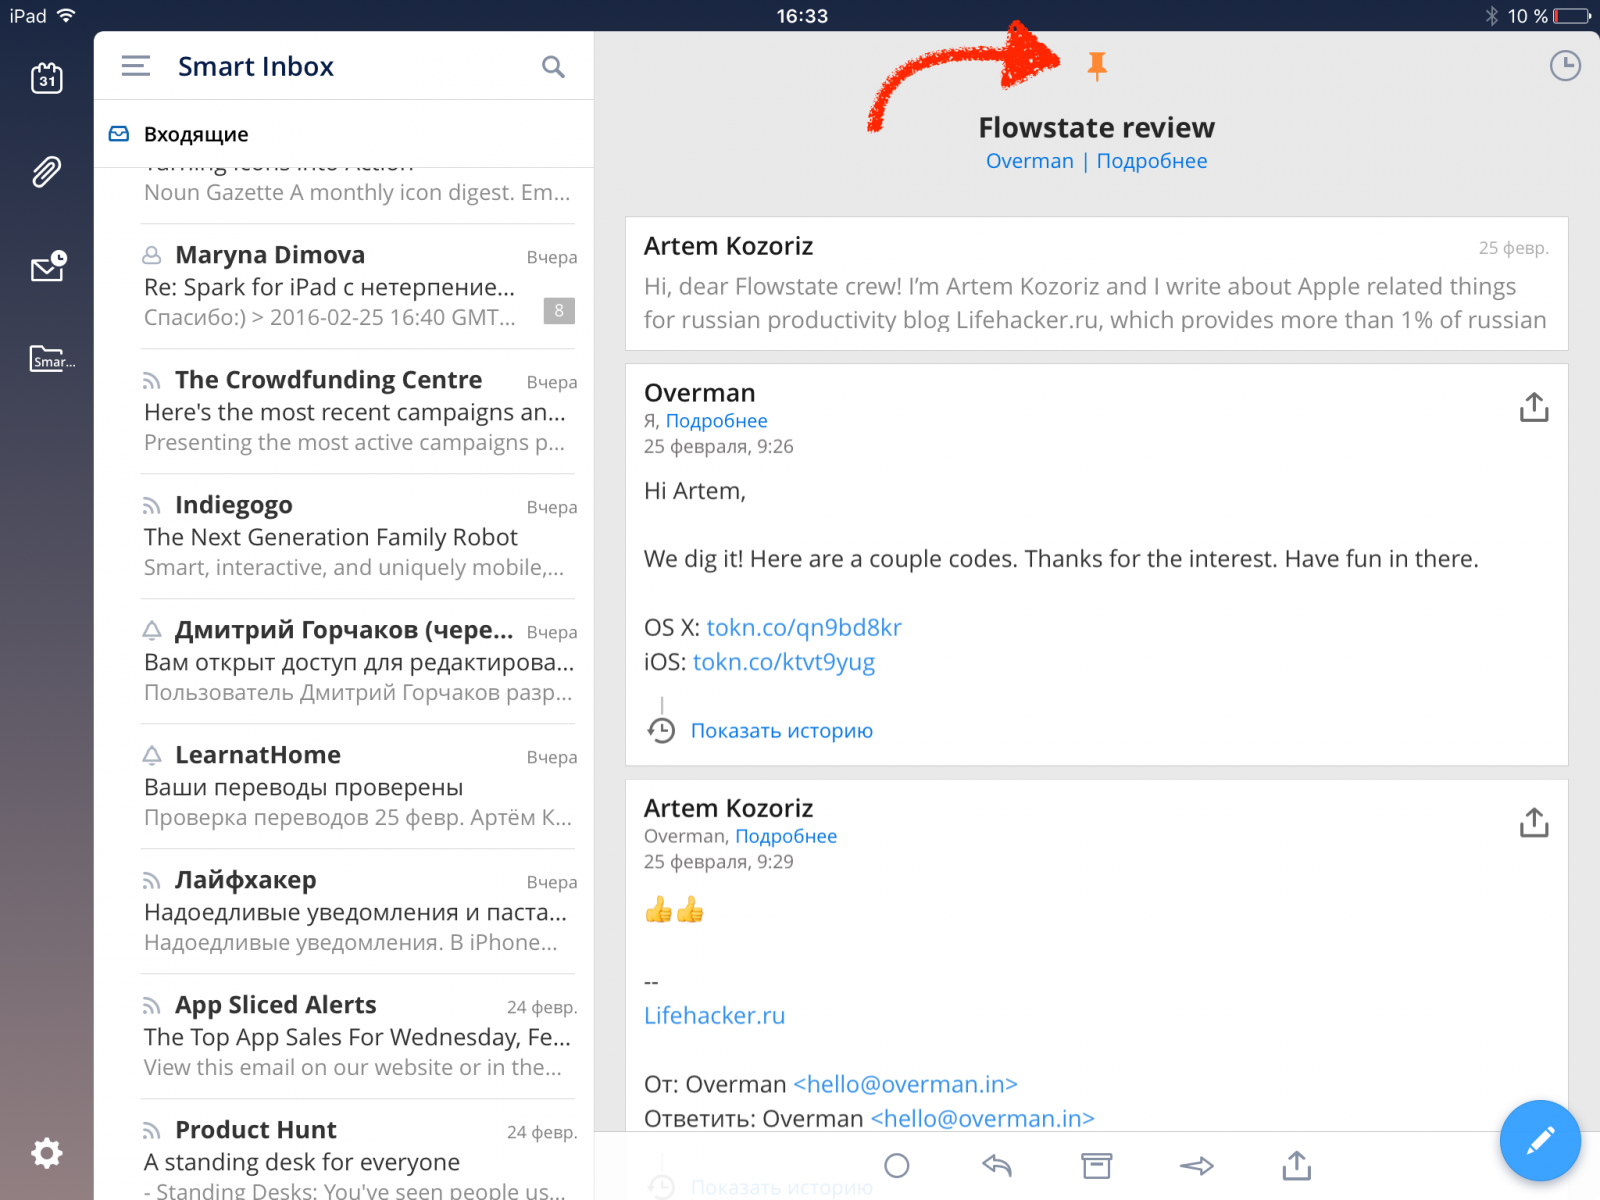This screenshot has height=1200, width=1600.
Task: Open Noun Gazette email preview
Action: 344,194
